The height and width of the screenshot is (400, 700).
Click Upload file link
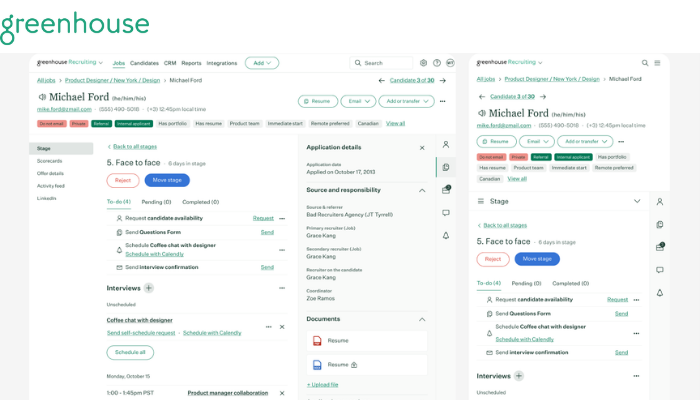pyautogui.click(x=322, y=385)
